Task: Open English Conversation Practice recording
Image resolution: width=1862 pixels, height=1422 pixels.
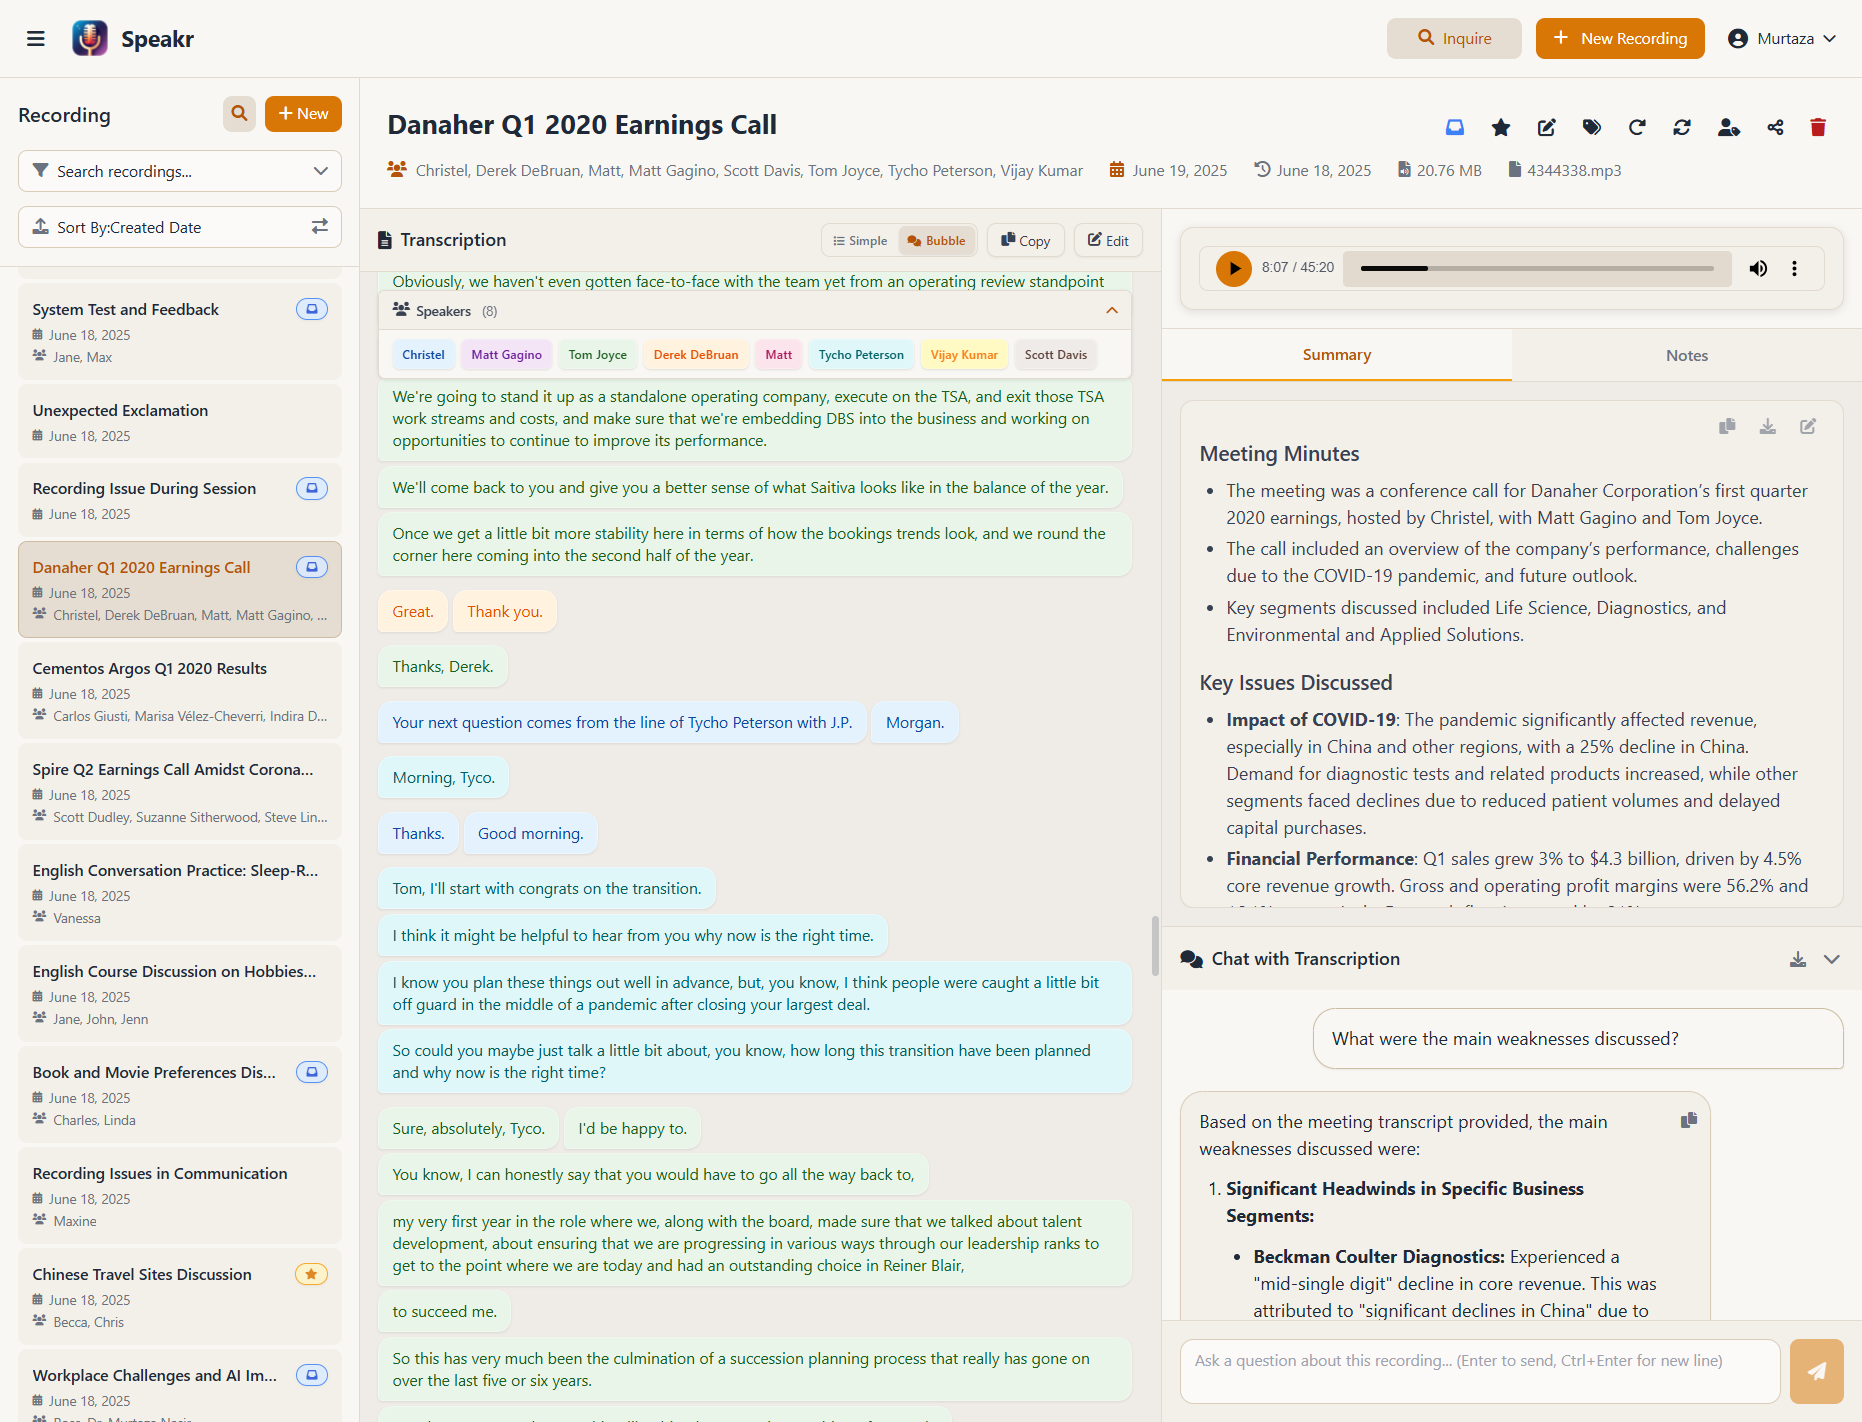Action: point(180,893)
